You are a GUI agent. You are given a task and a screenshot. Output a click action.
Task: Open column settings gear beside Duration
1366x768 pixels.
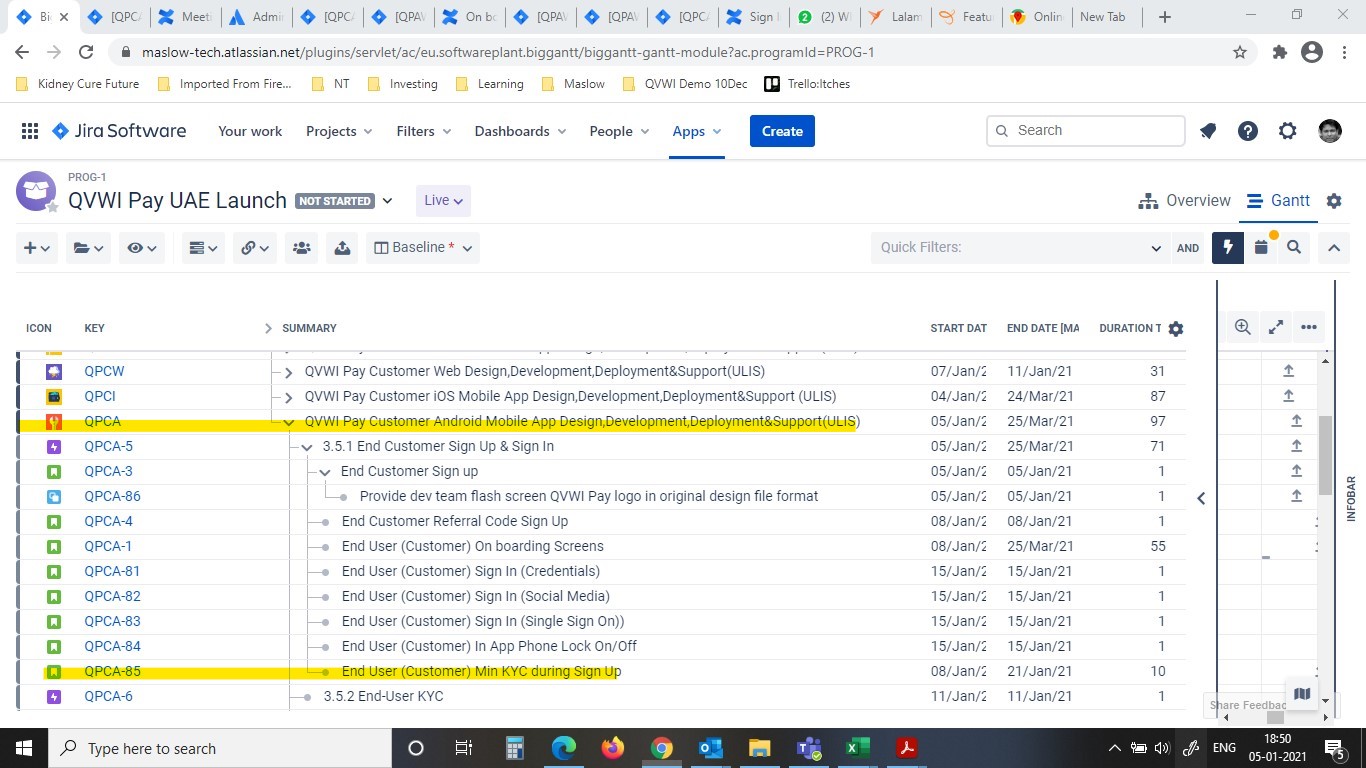click(1176, 329)
